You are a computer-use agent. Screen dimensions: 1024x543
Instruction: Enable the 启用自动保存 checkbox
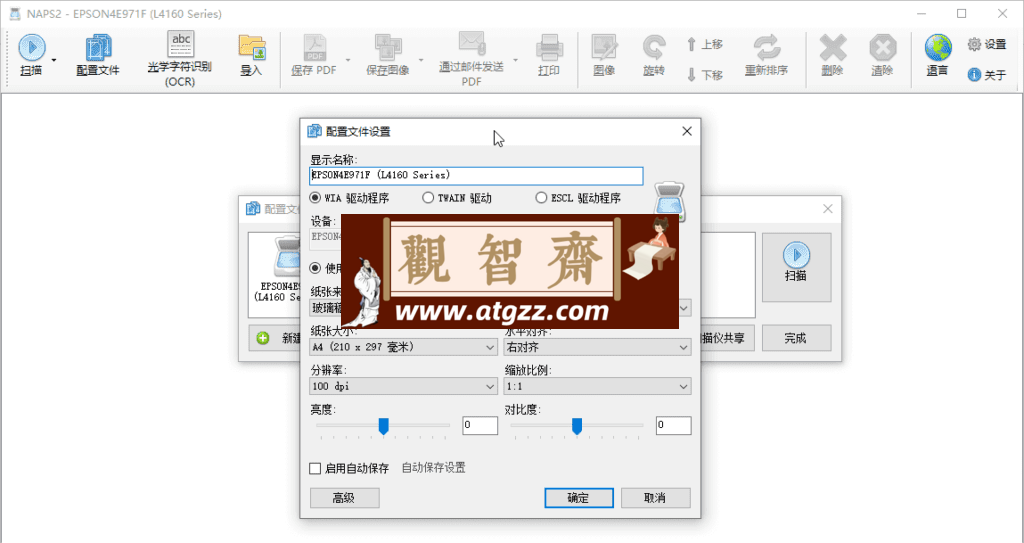pyautogui.click(x=315, y=469)
